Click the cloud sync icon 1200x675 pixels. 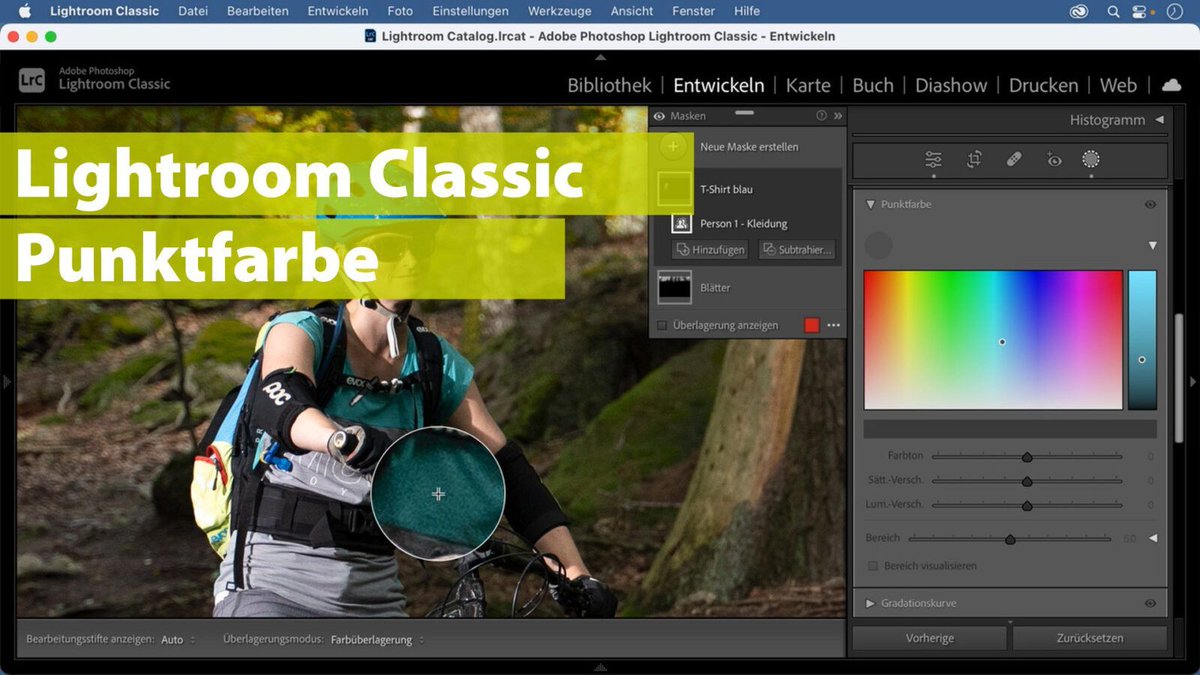(1171, 85)
